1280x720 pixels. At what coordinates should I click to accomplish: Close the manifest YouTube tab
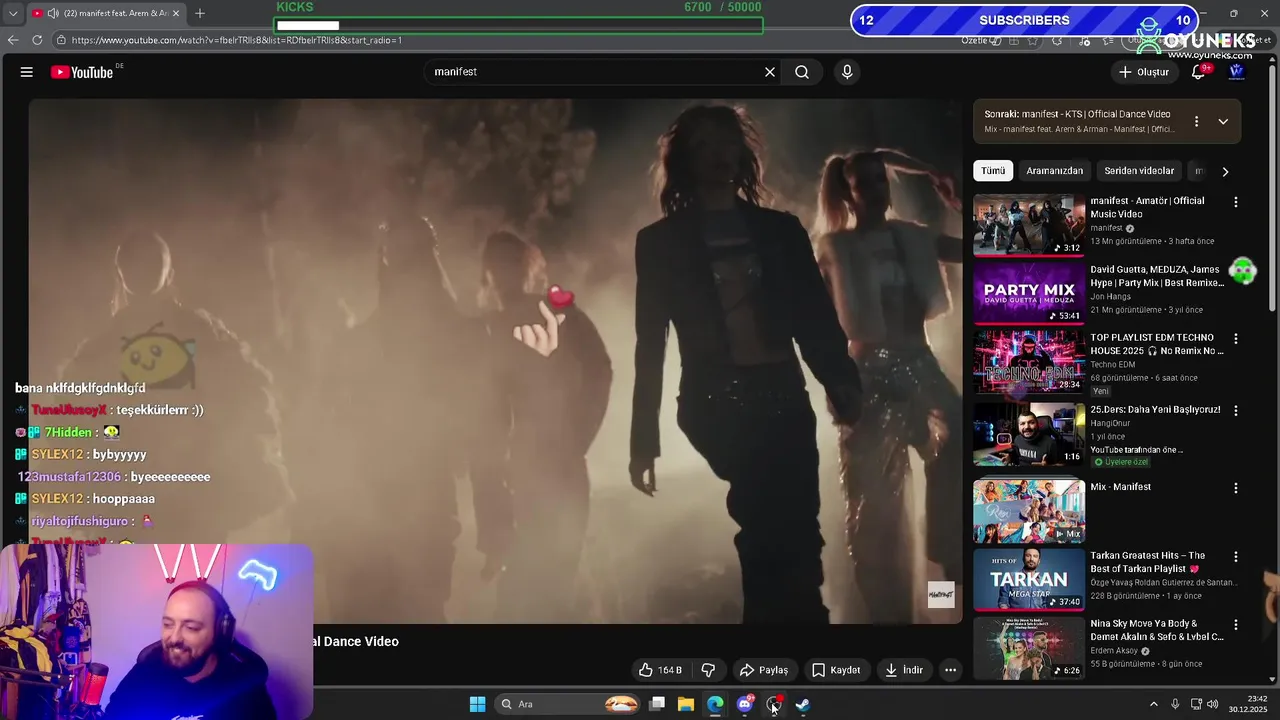pos(176,13)
